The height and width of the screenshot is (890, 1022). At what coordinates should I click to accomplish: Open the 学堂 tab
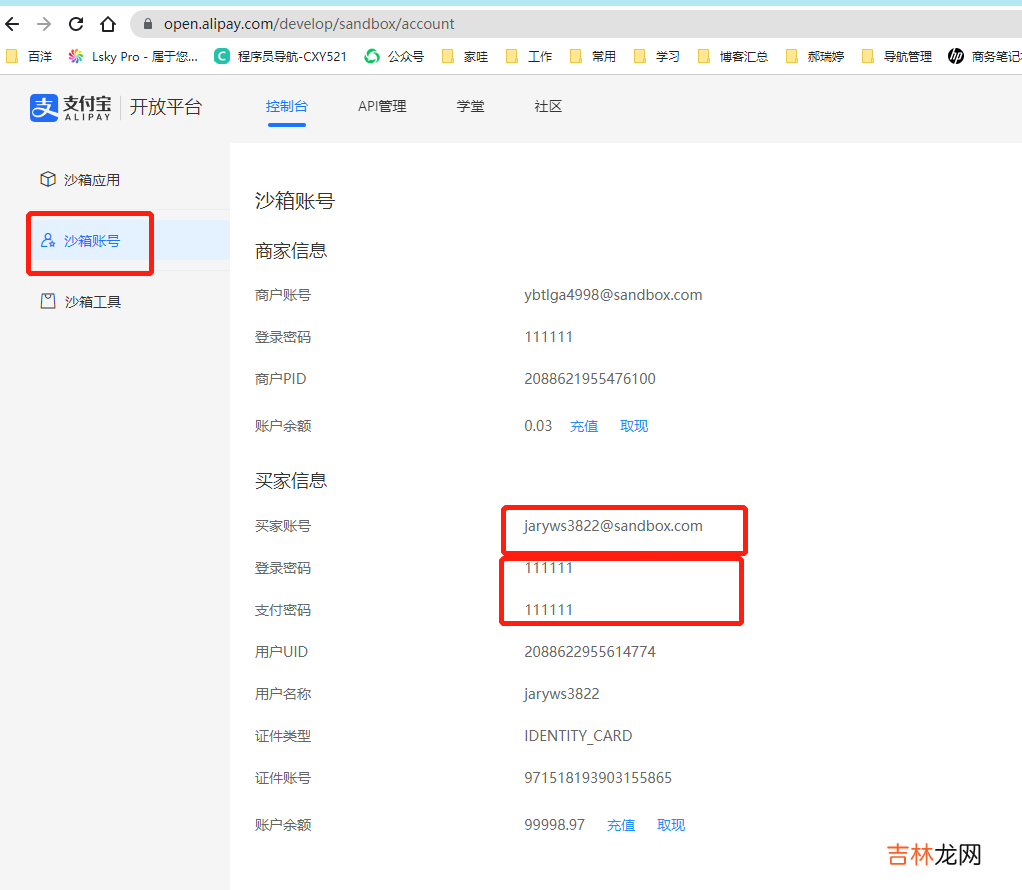(470, 106)
